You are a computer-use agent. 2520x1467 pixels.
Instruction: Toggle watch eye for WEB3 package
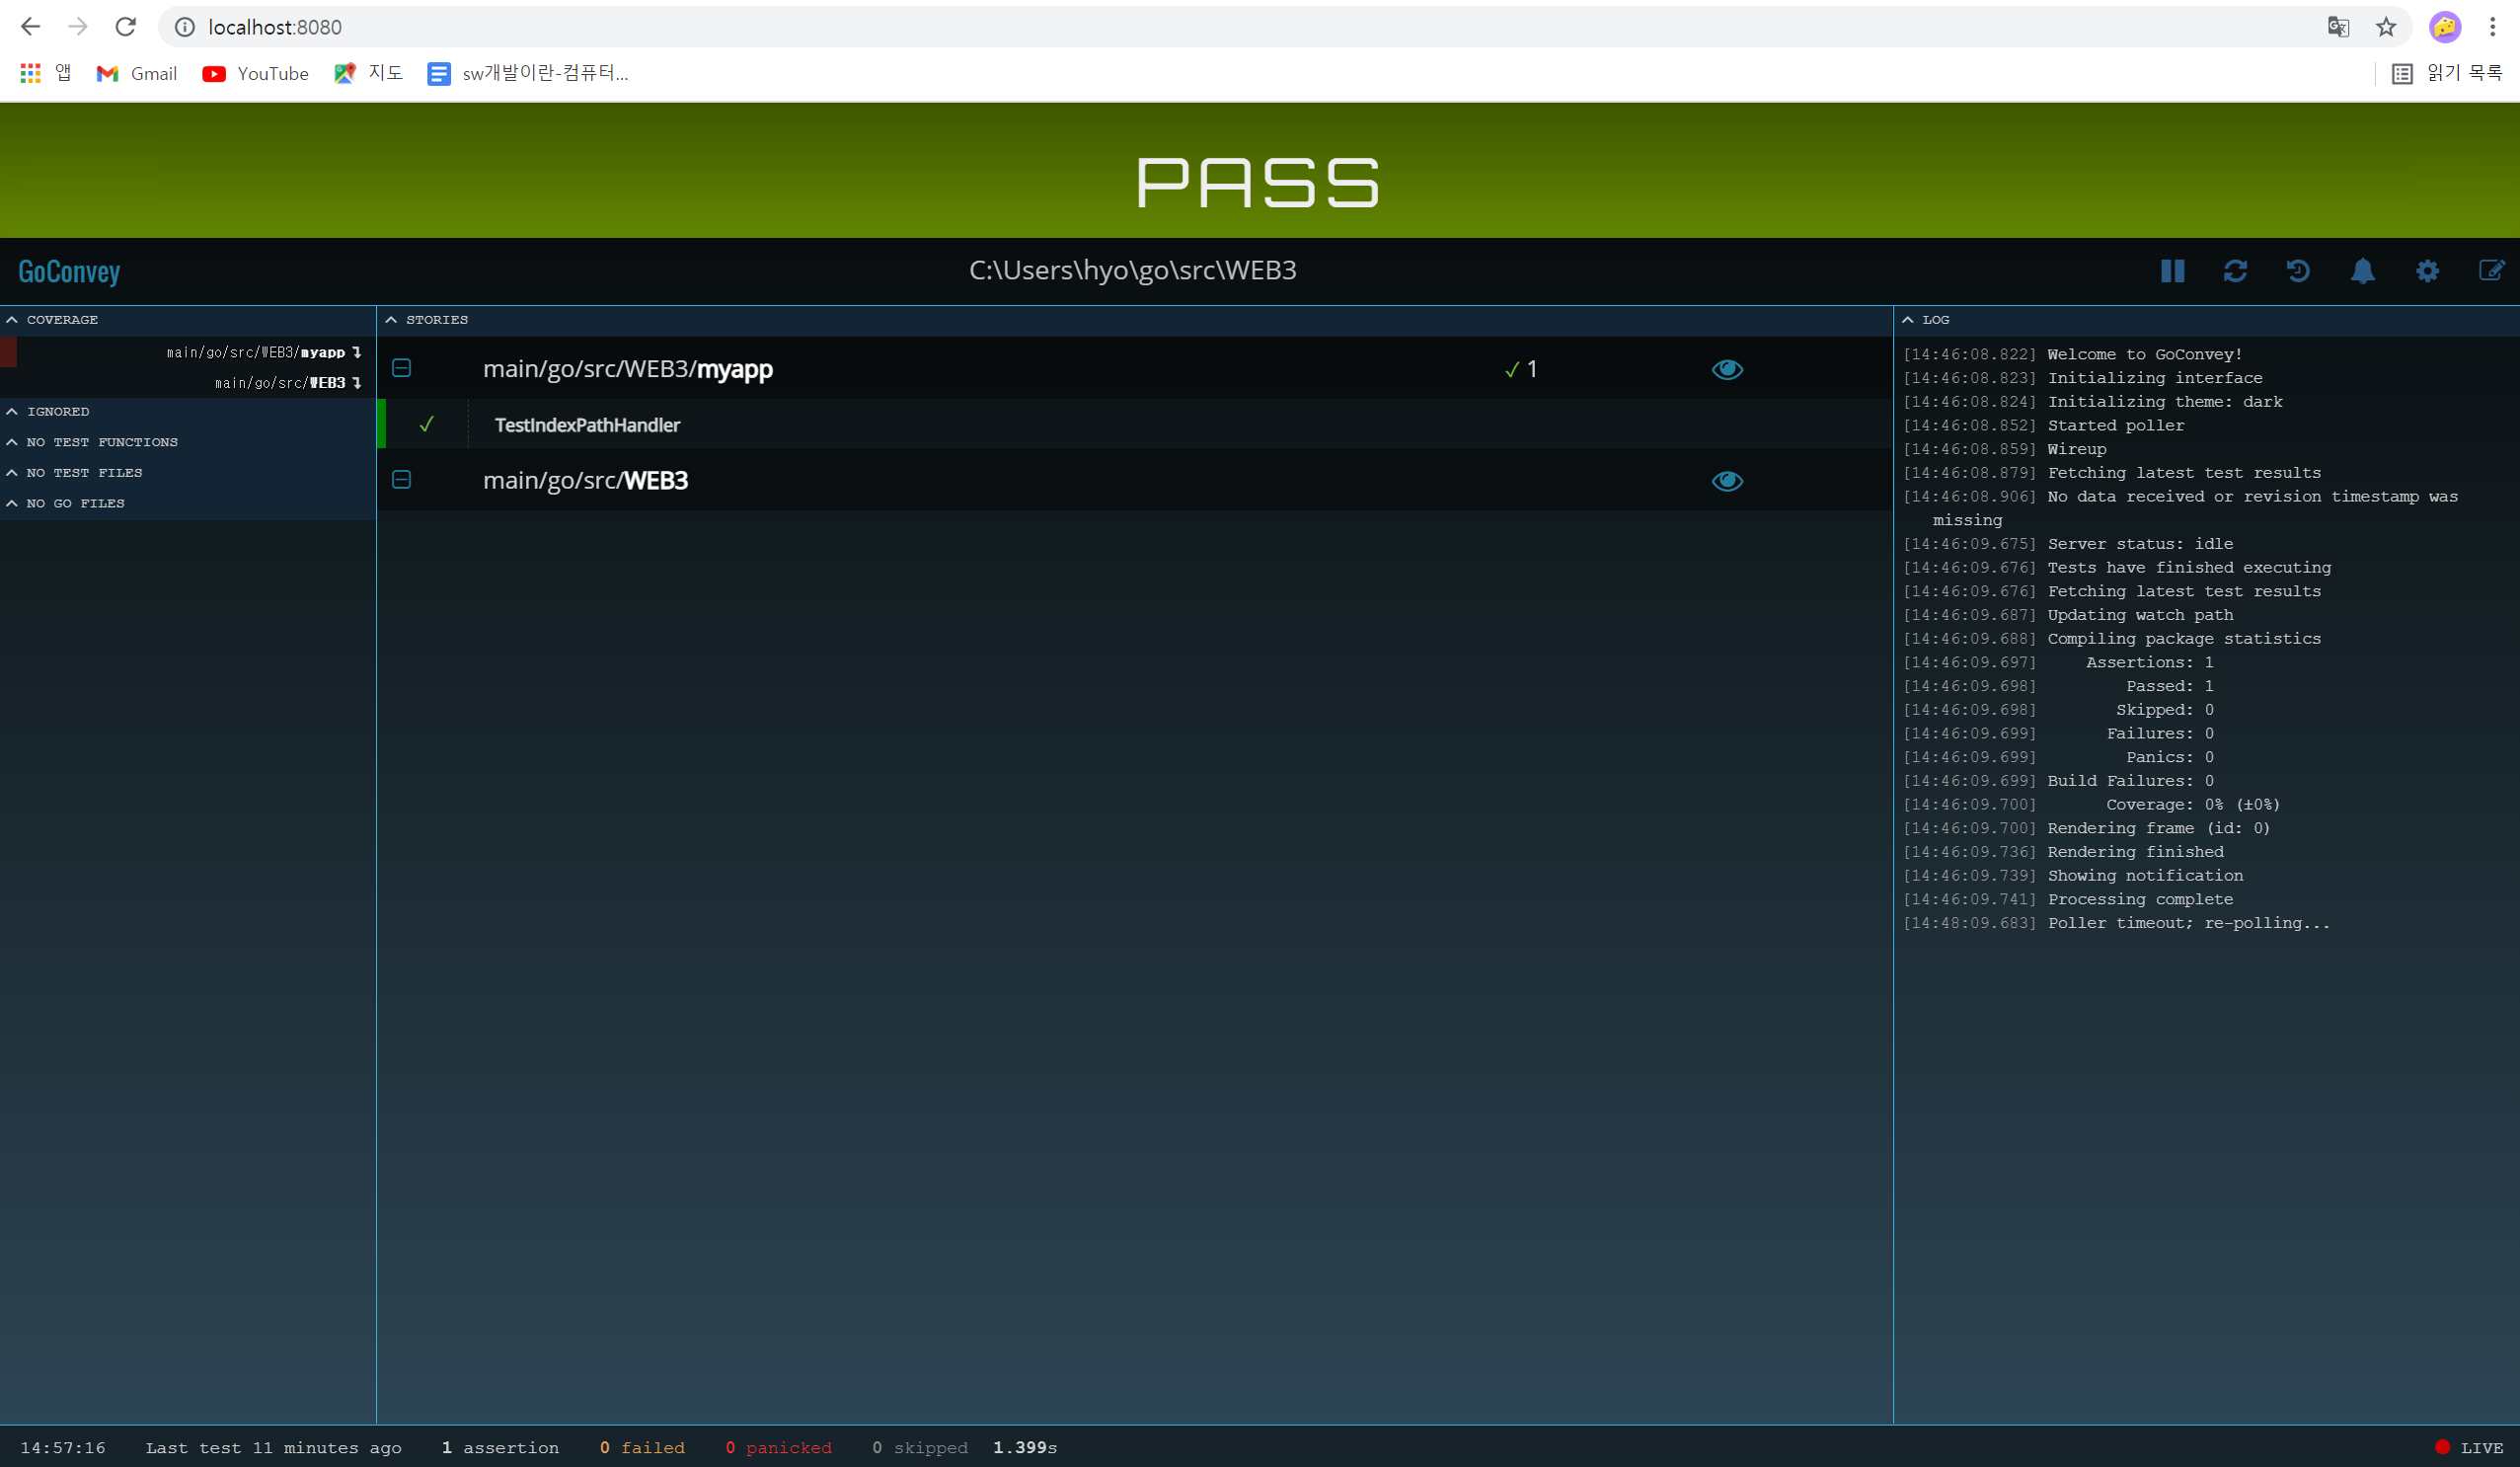coord(1727,481)
